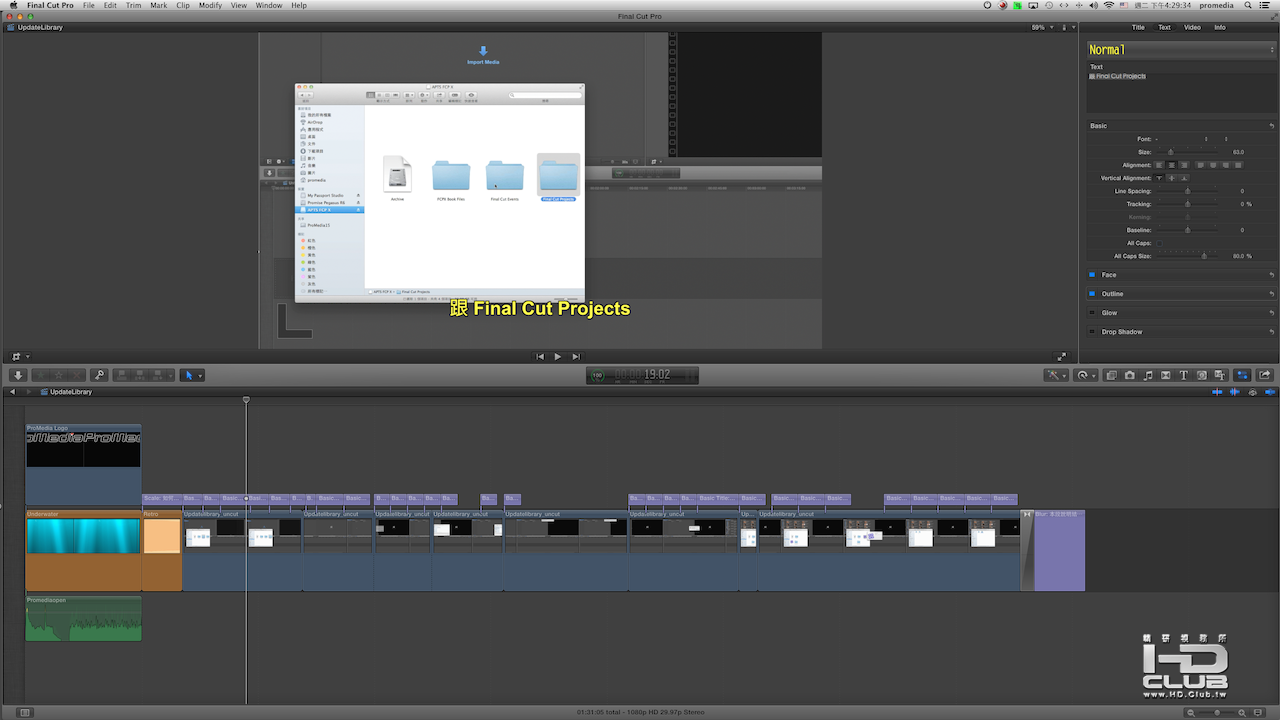Select the Underwater clip in timeline

[83, 550]
